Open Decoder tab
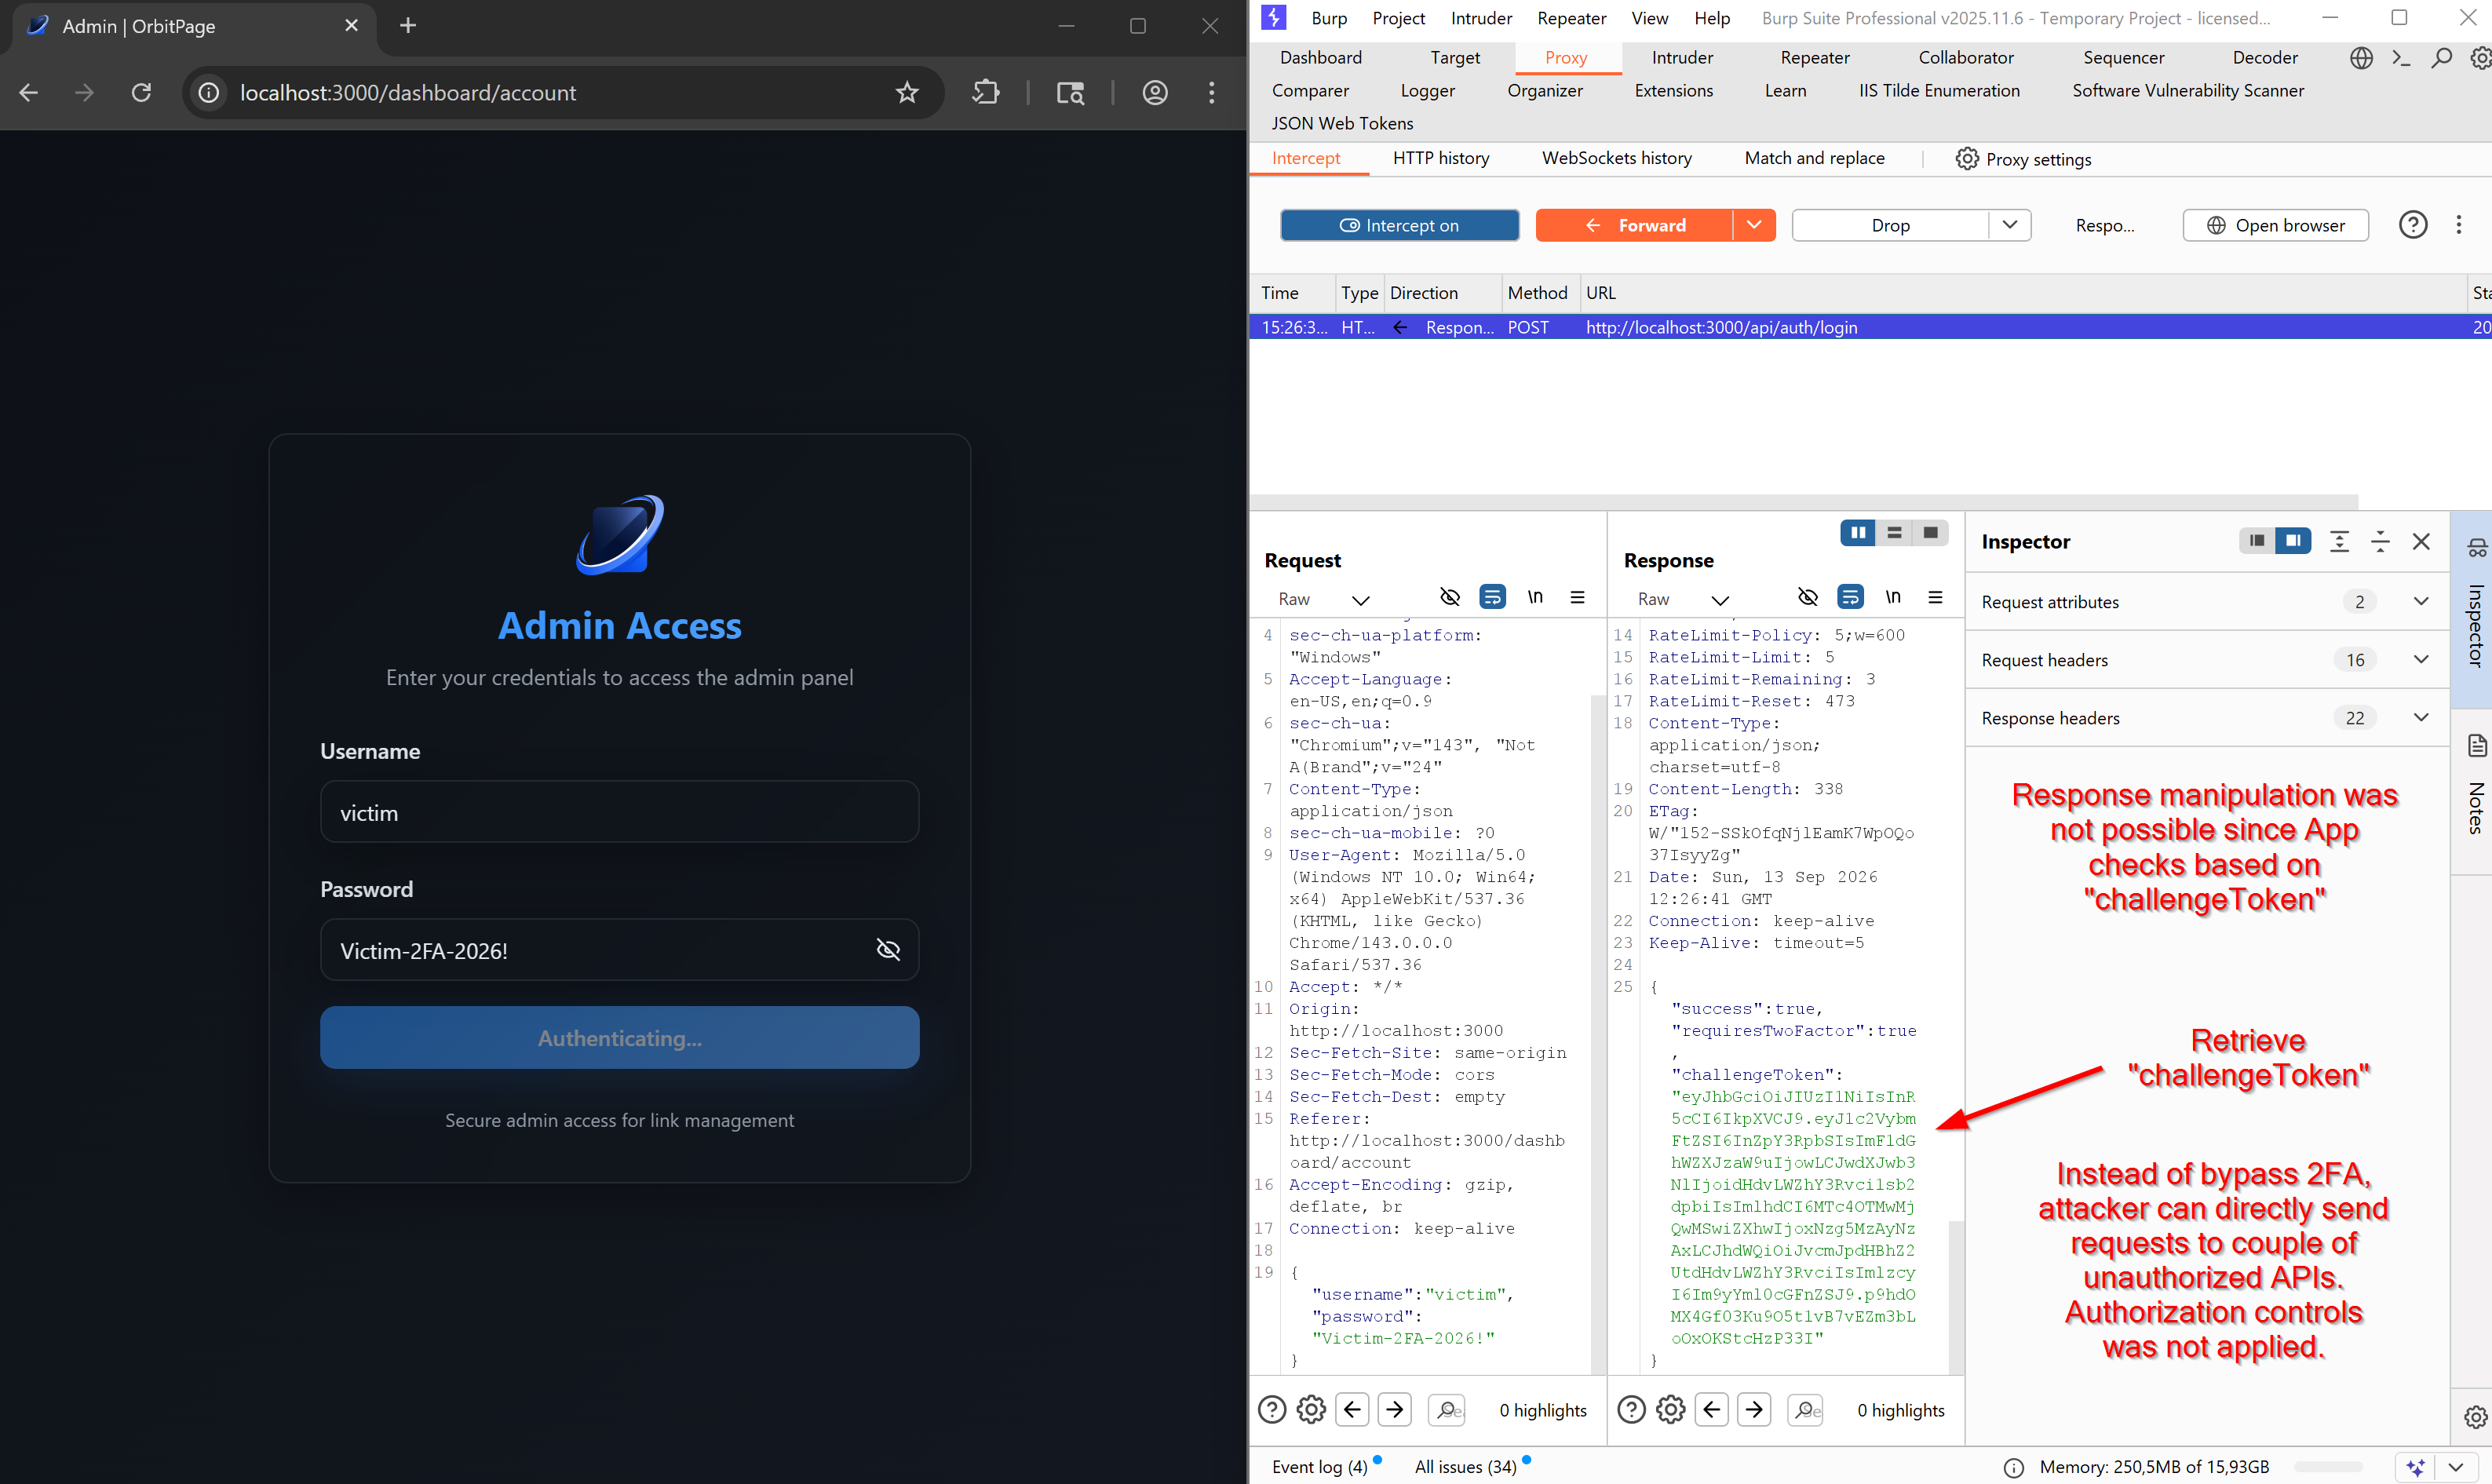Screen dimensions: 2492x1484 point(2265,58)
